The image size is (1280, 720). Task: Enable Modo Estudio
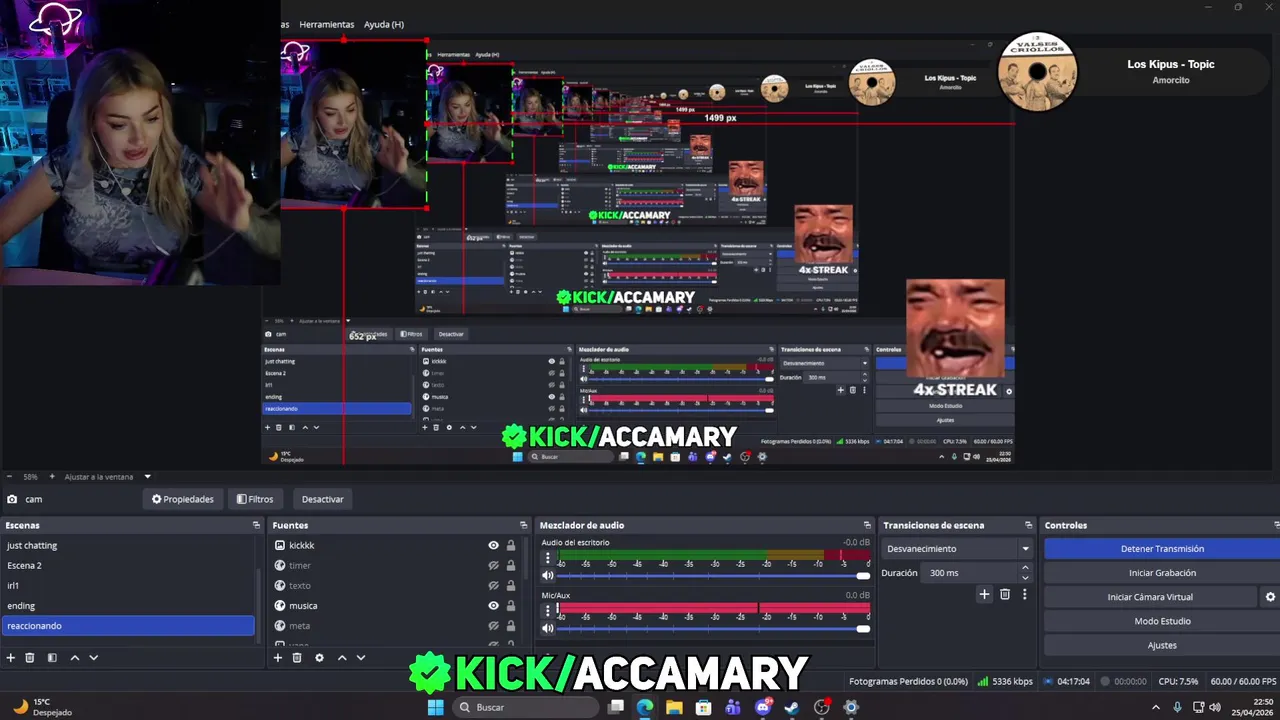pos(1162,621)
